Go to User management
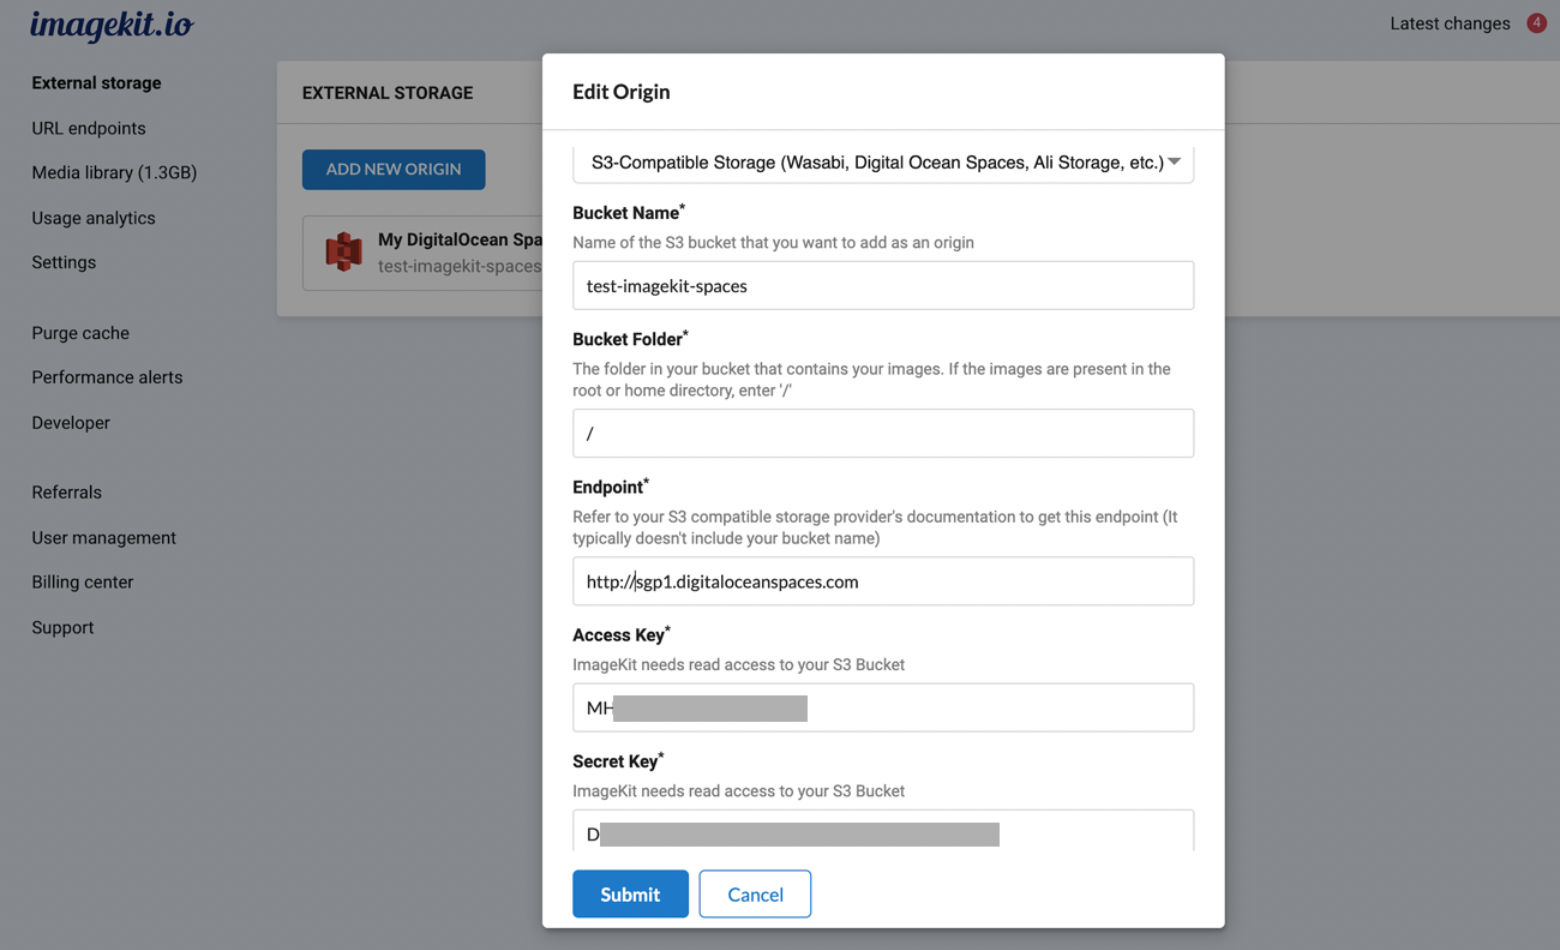Screen dimensions: 1560x950 pos(104,538)
